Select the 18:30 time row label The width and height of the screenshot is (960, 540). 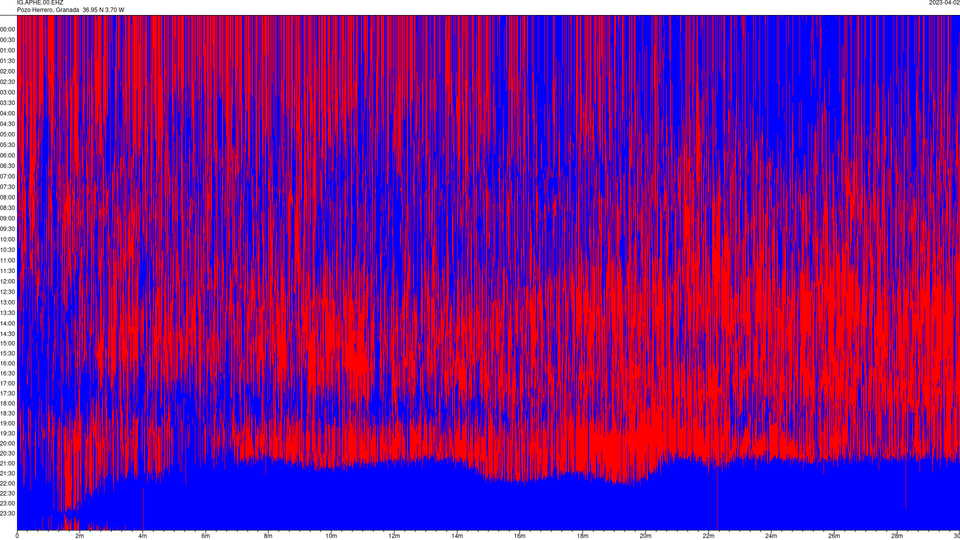(x=7, y=413)
